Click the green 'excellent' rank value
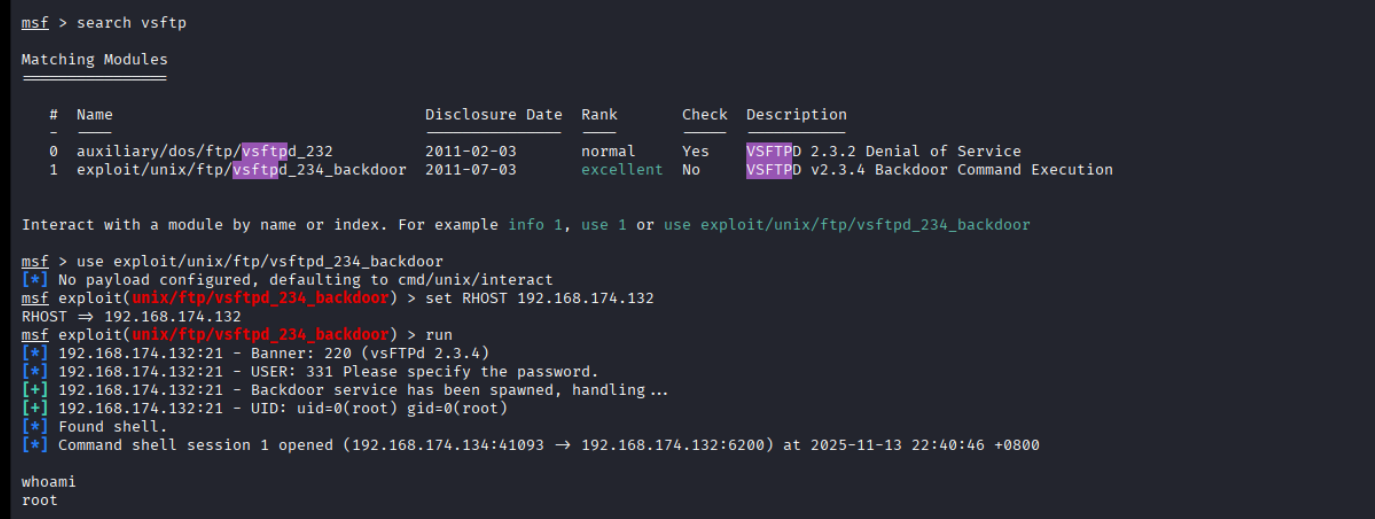This screenshot has height=519, width=1375. (622, 170)
